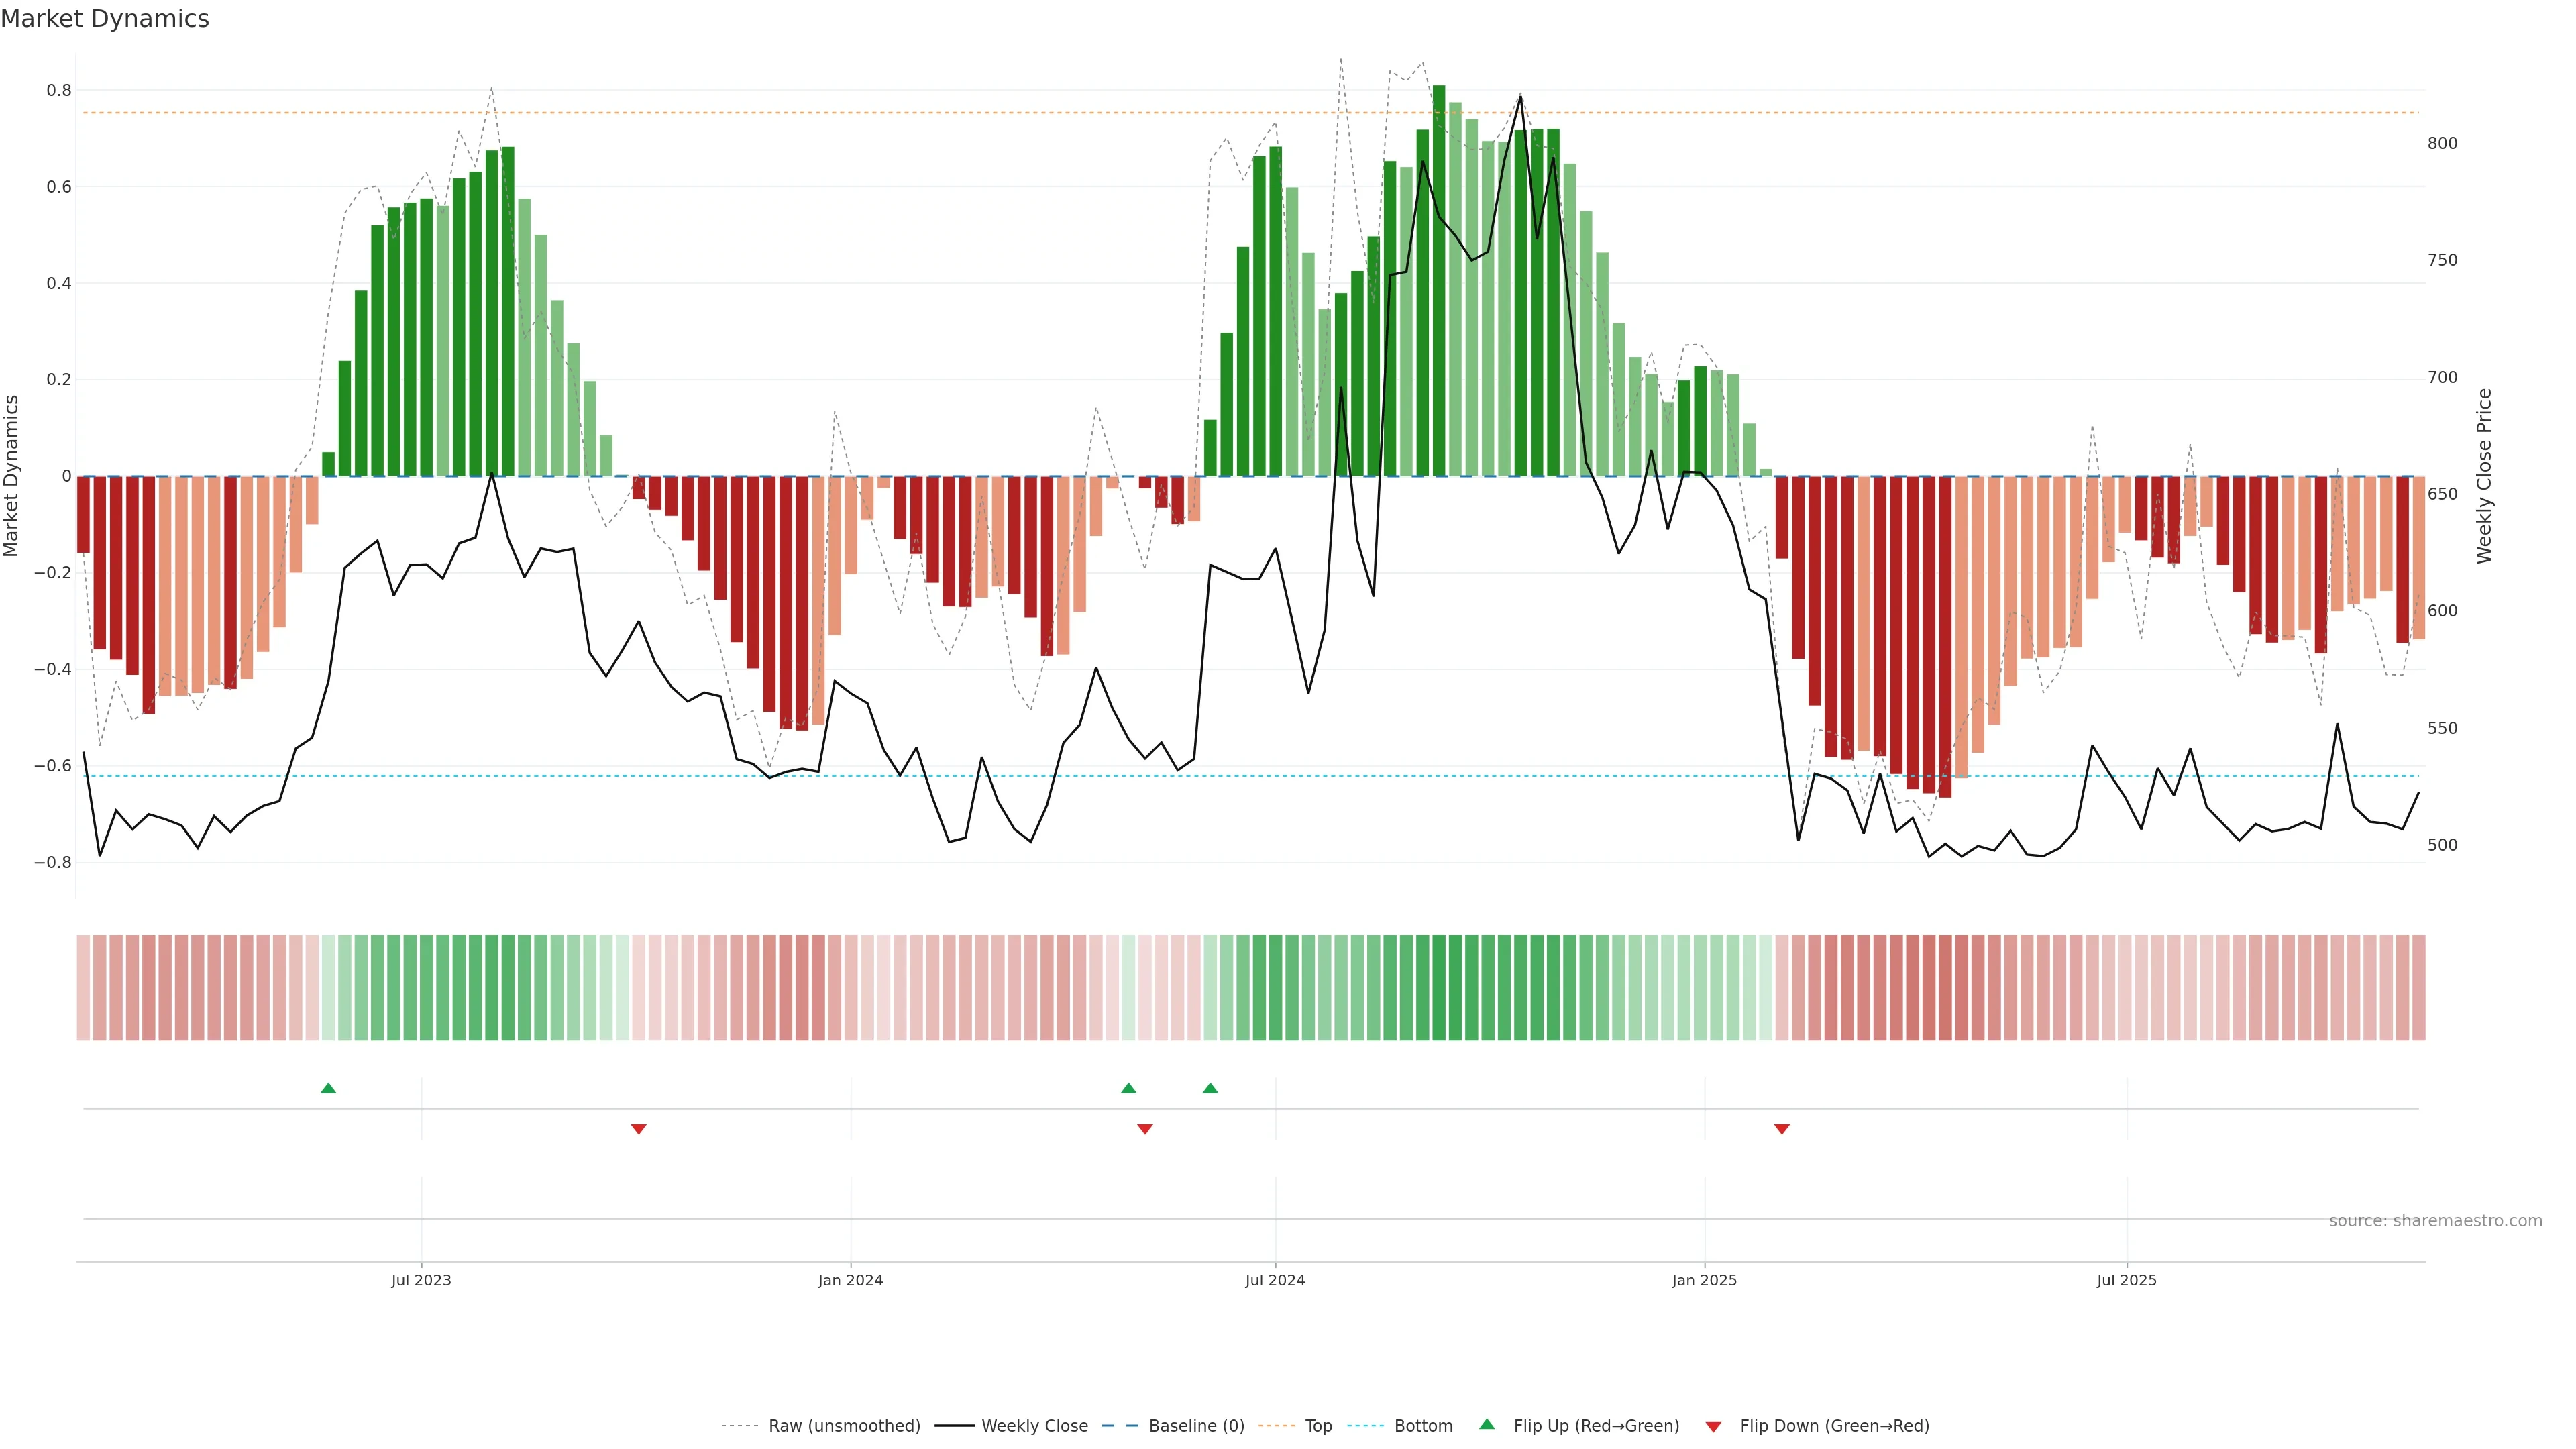Viewport: 2576px width, 1449px height.
Task: Click the Jul 2024 x-axis label
Action: pos(1275,1280)
